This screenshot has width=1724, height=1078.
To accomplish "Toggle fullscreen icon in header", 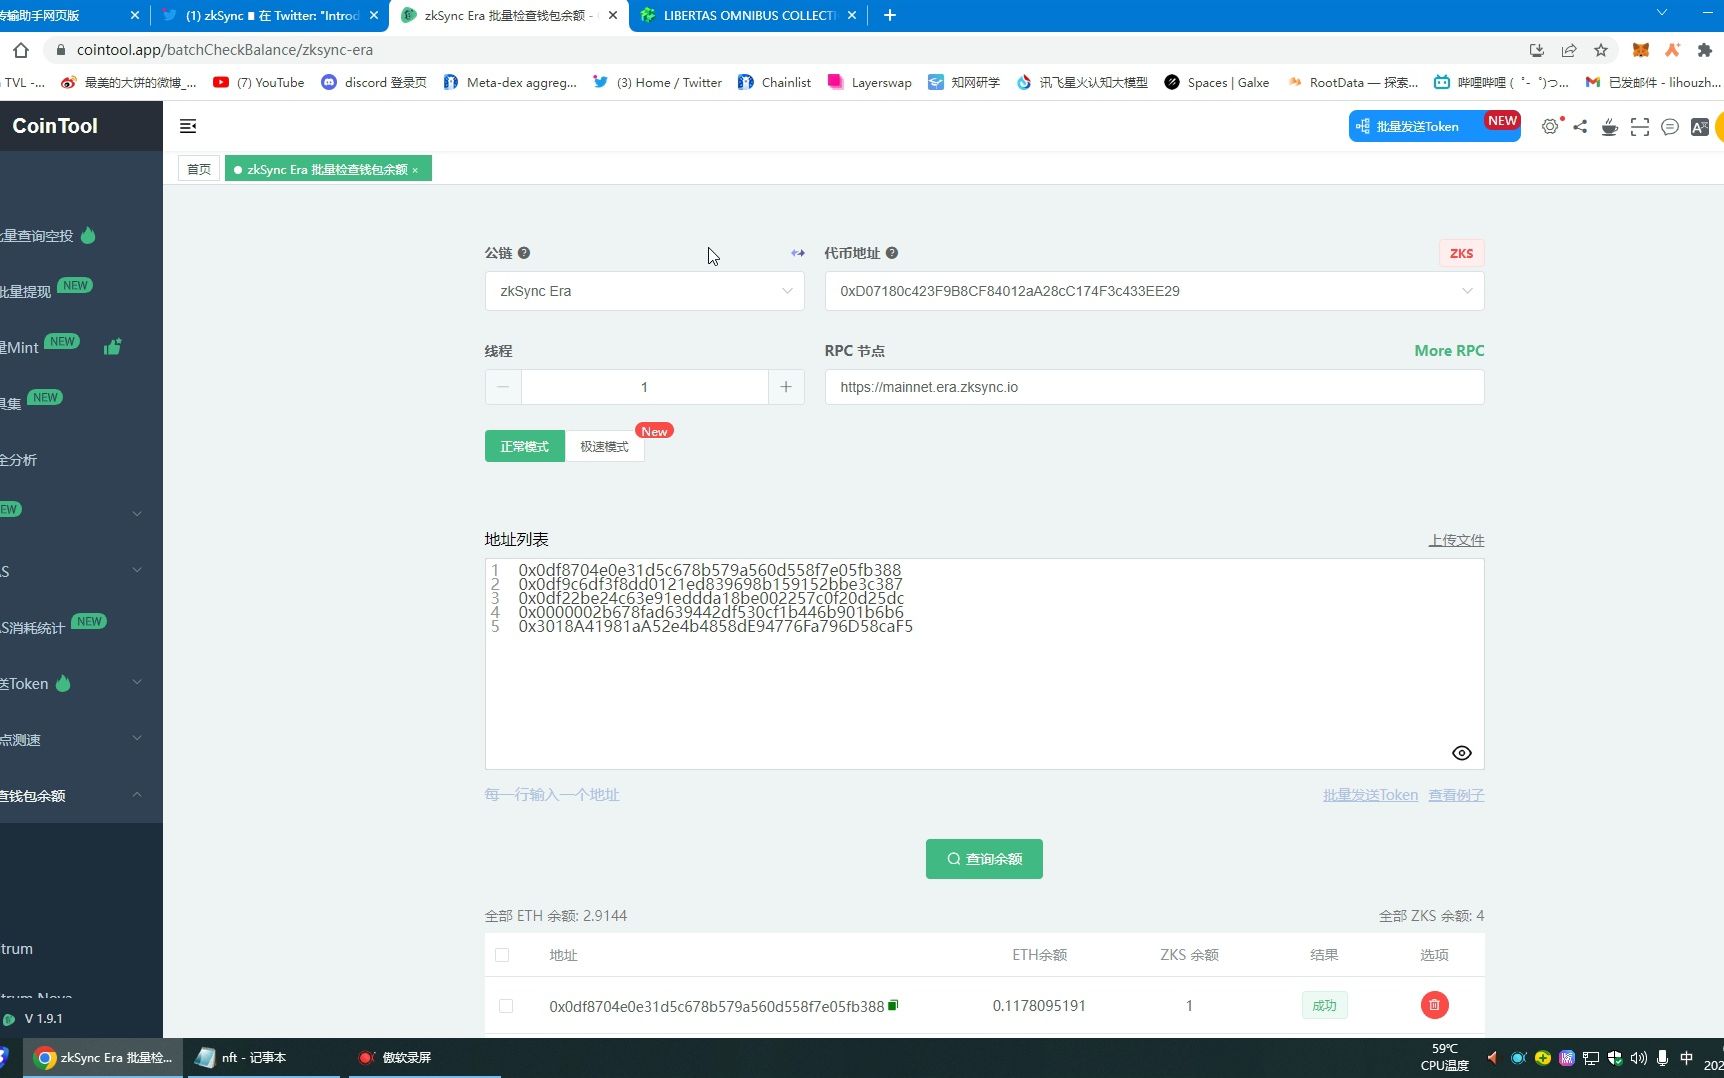I will 1640,126.
